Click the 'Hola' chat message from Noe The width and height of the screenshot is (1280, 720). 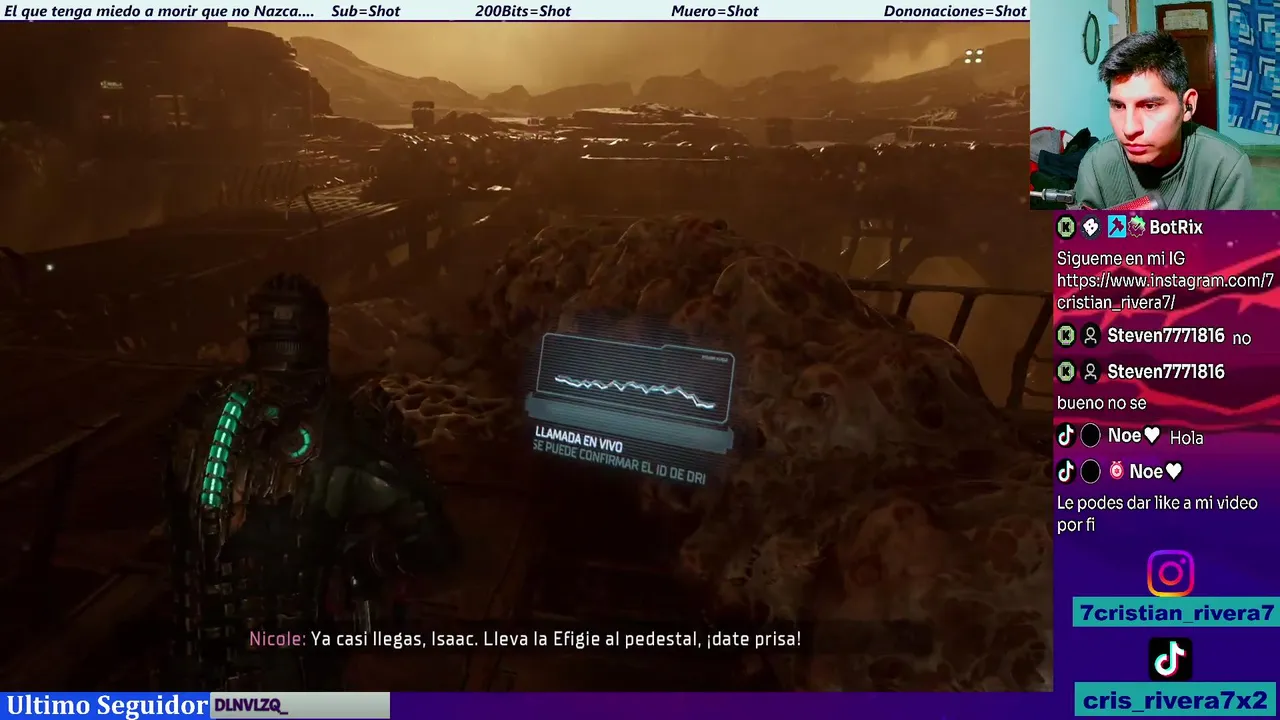point(1186,437)
